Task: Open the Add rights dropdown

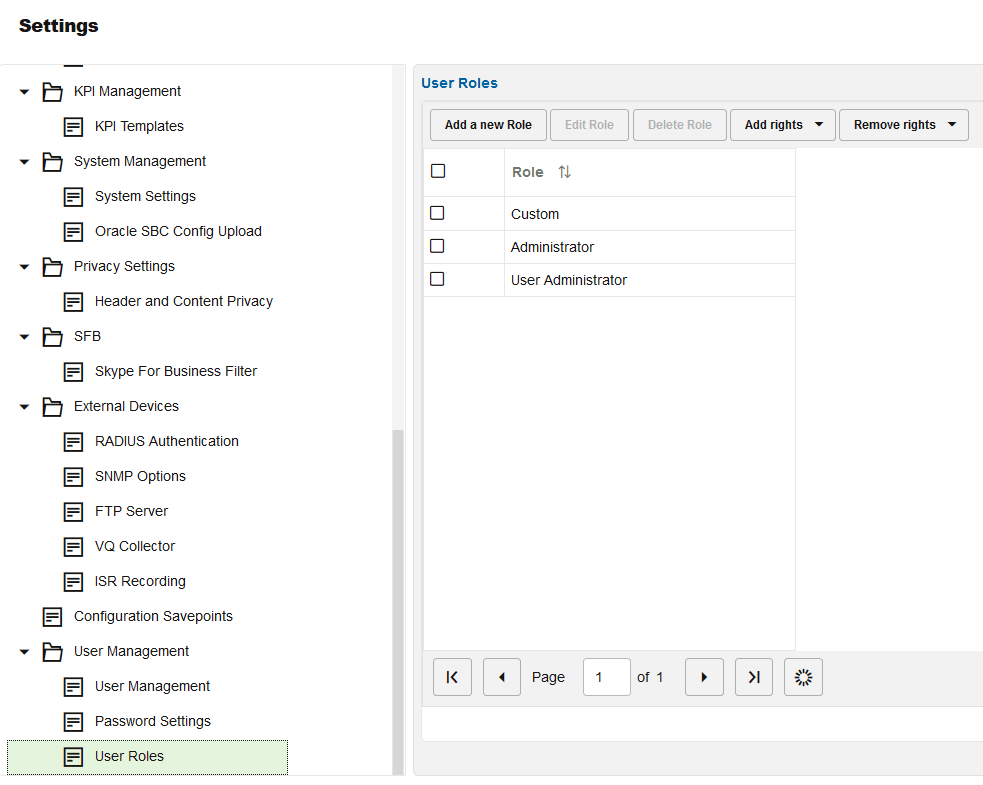Action: pyautogui.click(x=782, y=125)
